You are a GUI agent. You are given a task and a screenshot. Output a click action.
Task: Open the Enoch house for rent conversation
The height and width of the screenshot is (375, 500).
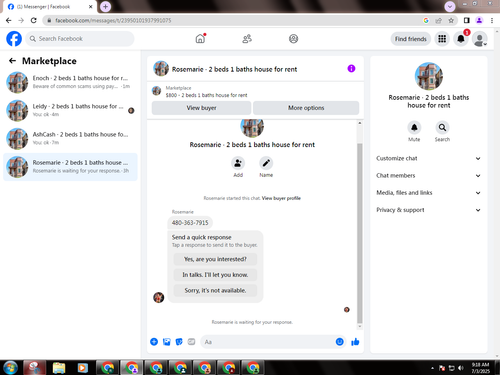pyautogui.click(x=70, y=82)
